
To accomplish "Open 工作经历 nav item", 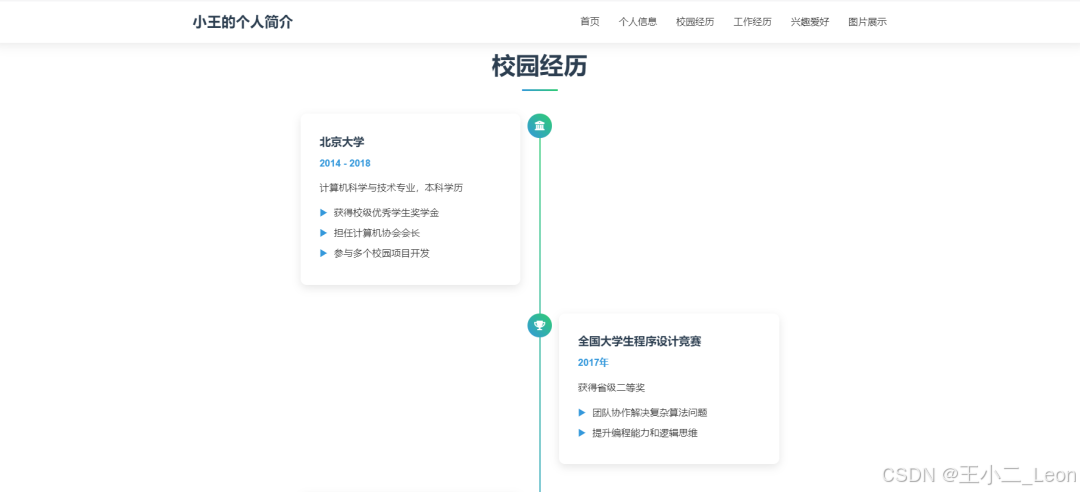I will tap(752, 22).
